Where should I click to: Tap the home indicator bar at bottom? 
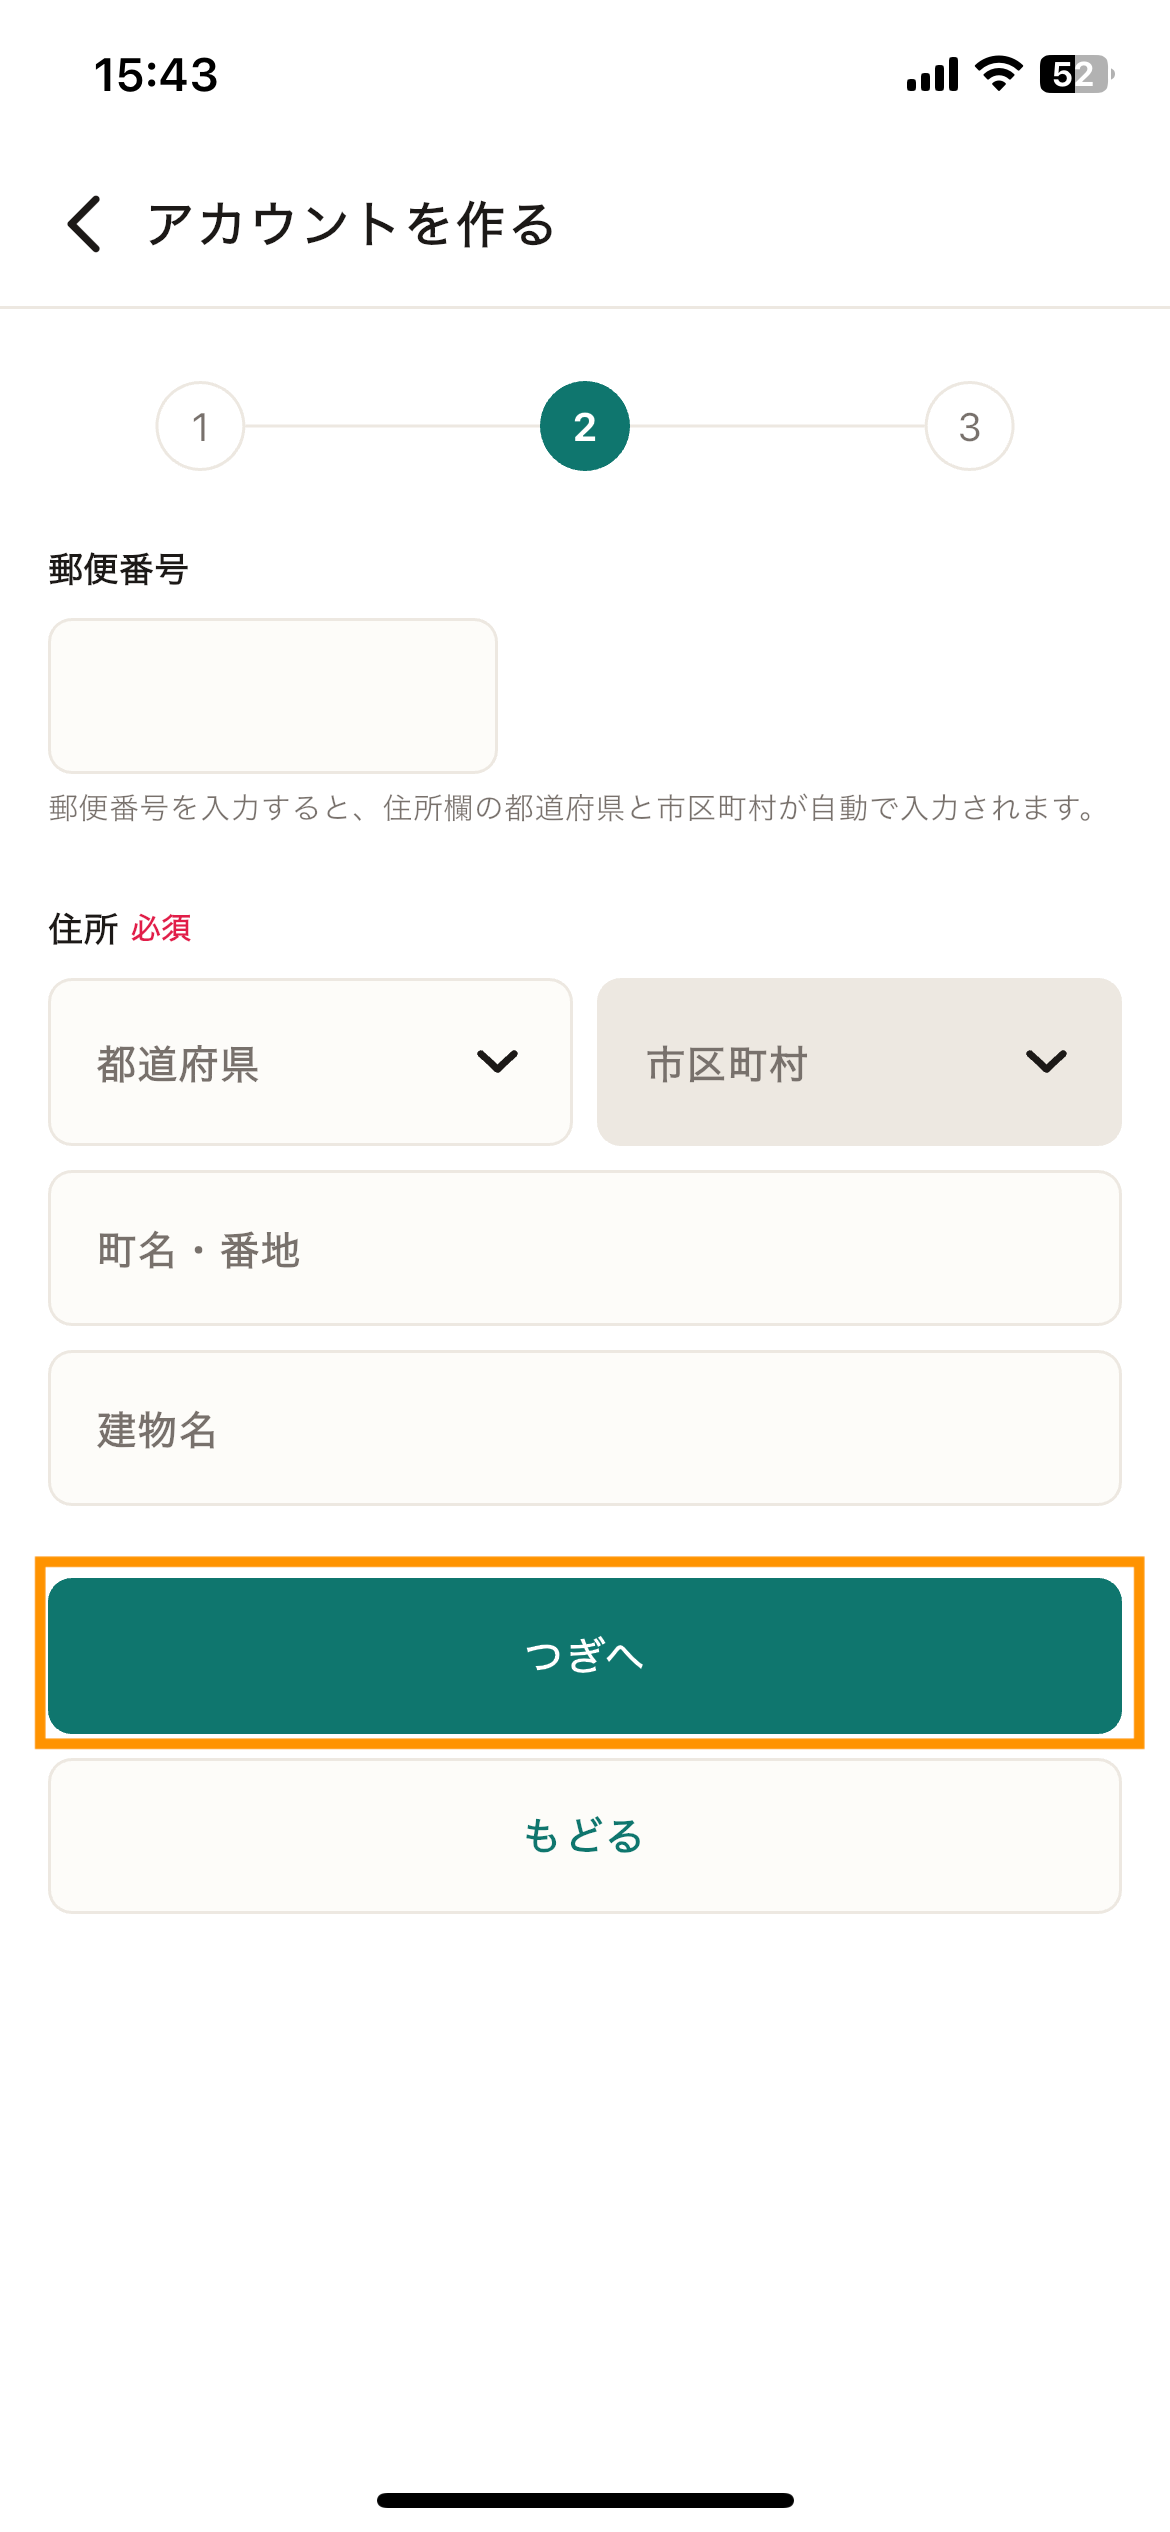coord(585,2500)
